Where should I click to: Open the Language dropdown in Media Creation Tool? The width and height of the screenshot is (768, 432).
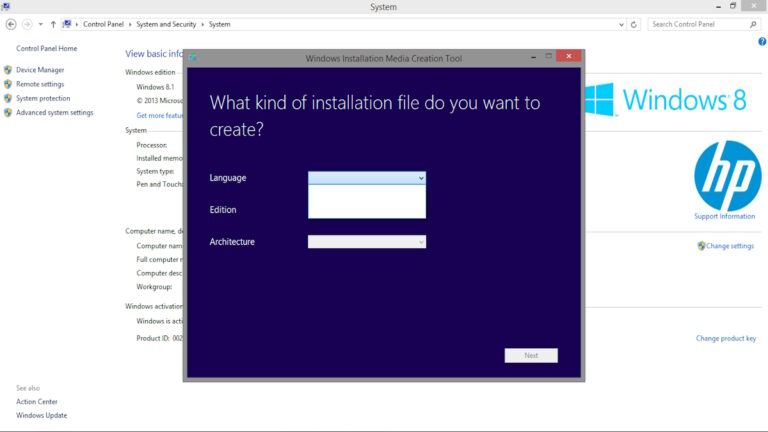pyautogui.click(x=367, y=178)
